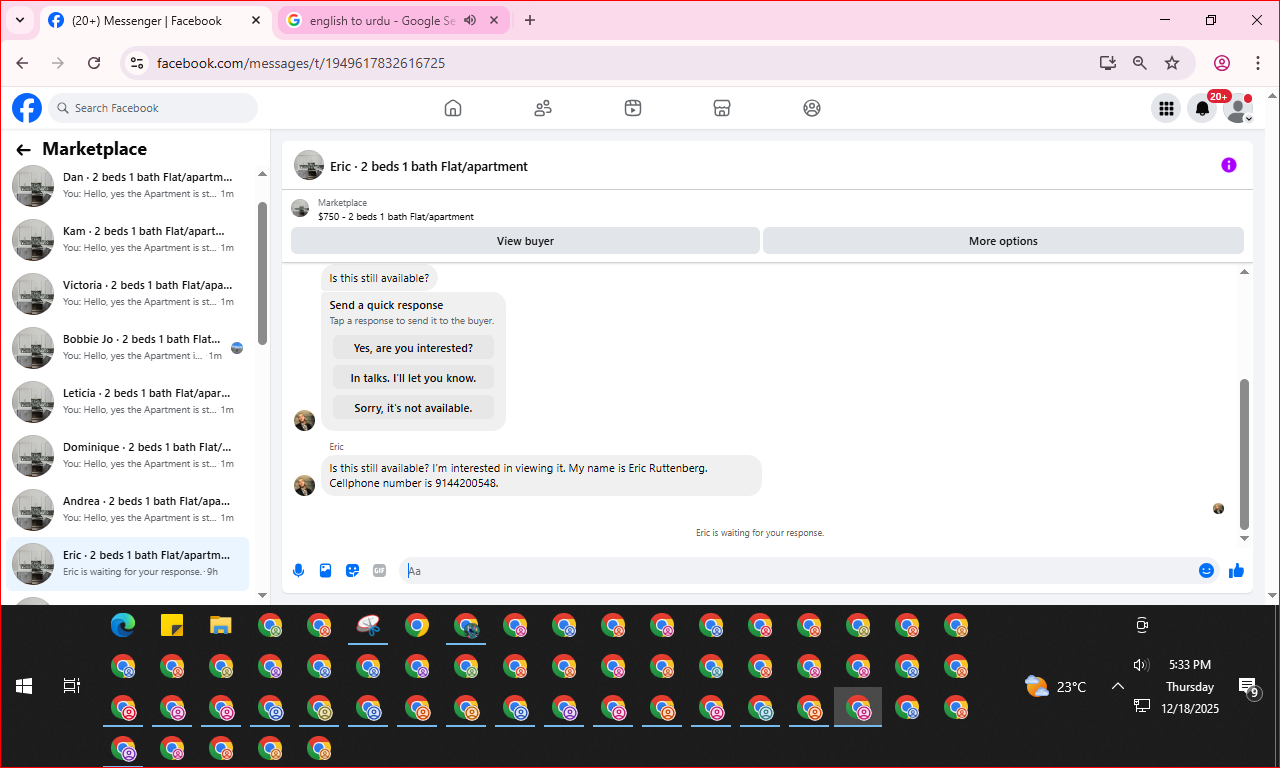Open the Reels video icon
Viewport: 1280px width, 768px height.
point(633,108)
